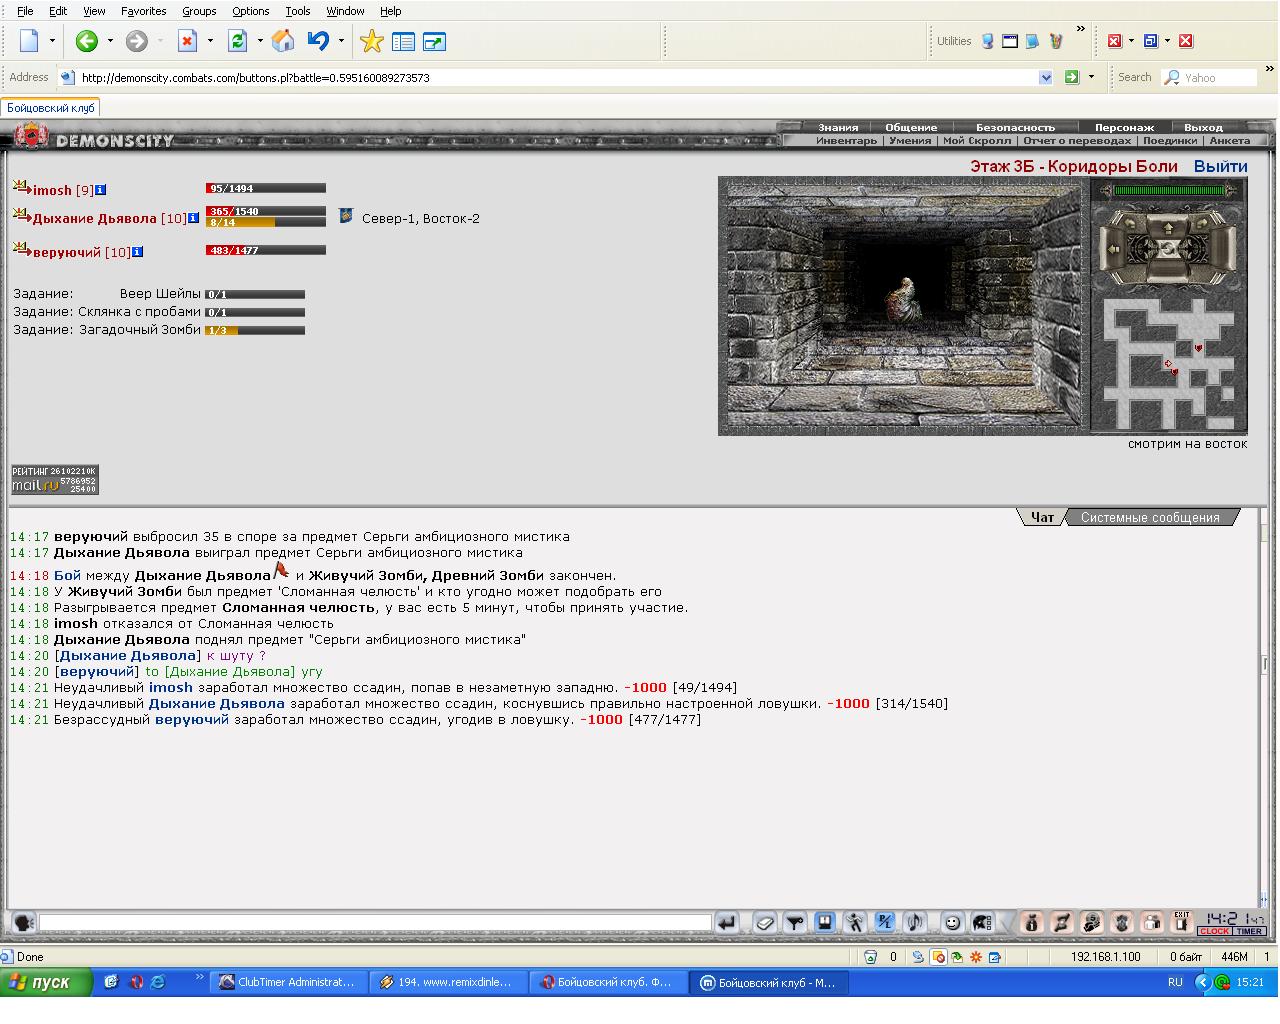This screenshot has width=1280, height=1024.
Task: Click the forward arrow on dungeon navigation compass
Action: (x=1168, y=228)
